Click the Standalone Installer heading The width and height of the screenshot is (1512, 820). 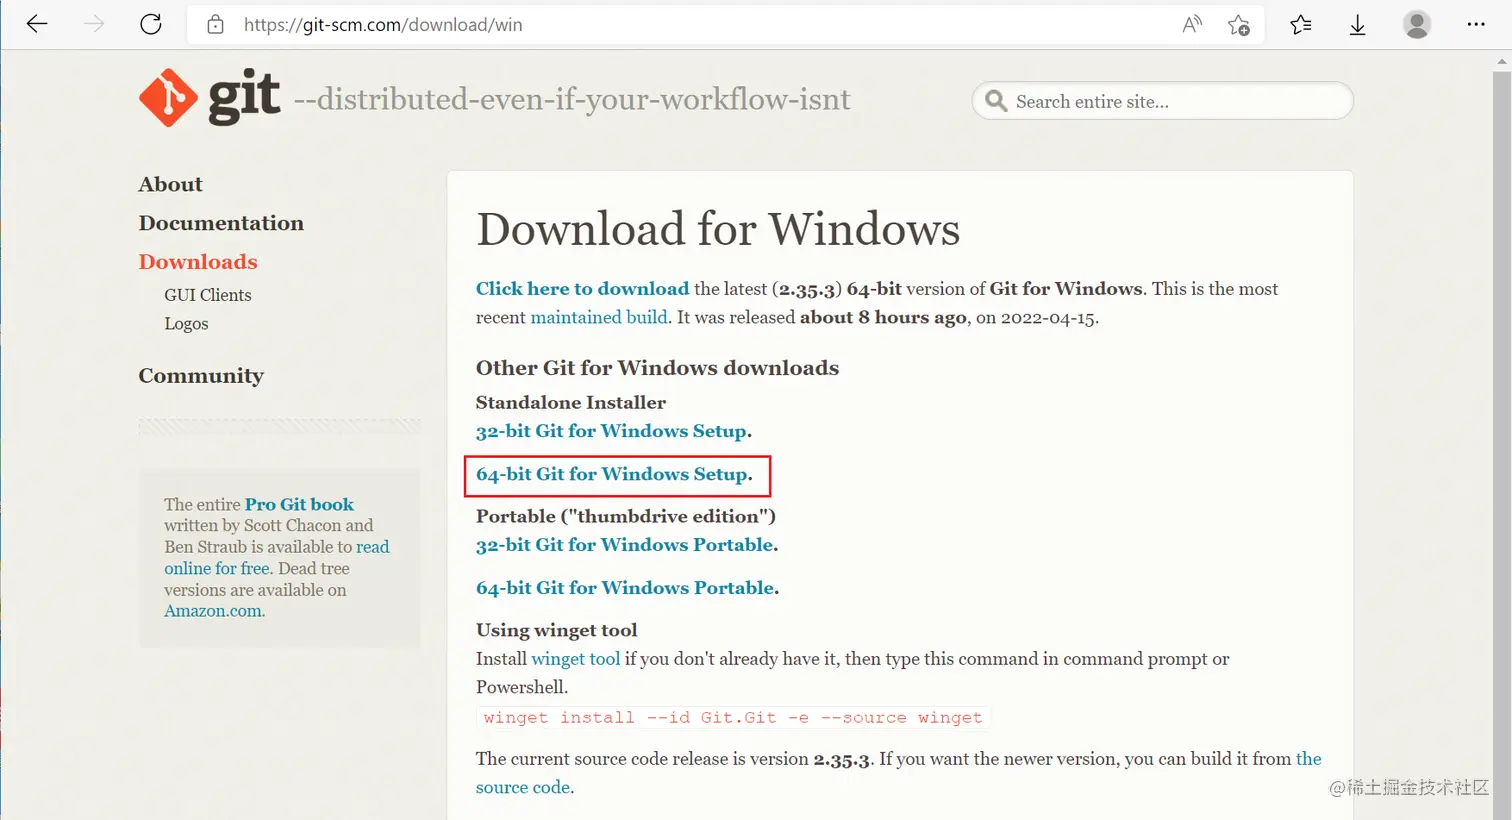pos(571,402)
